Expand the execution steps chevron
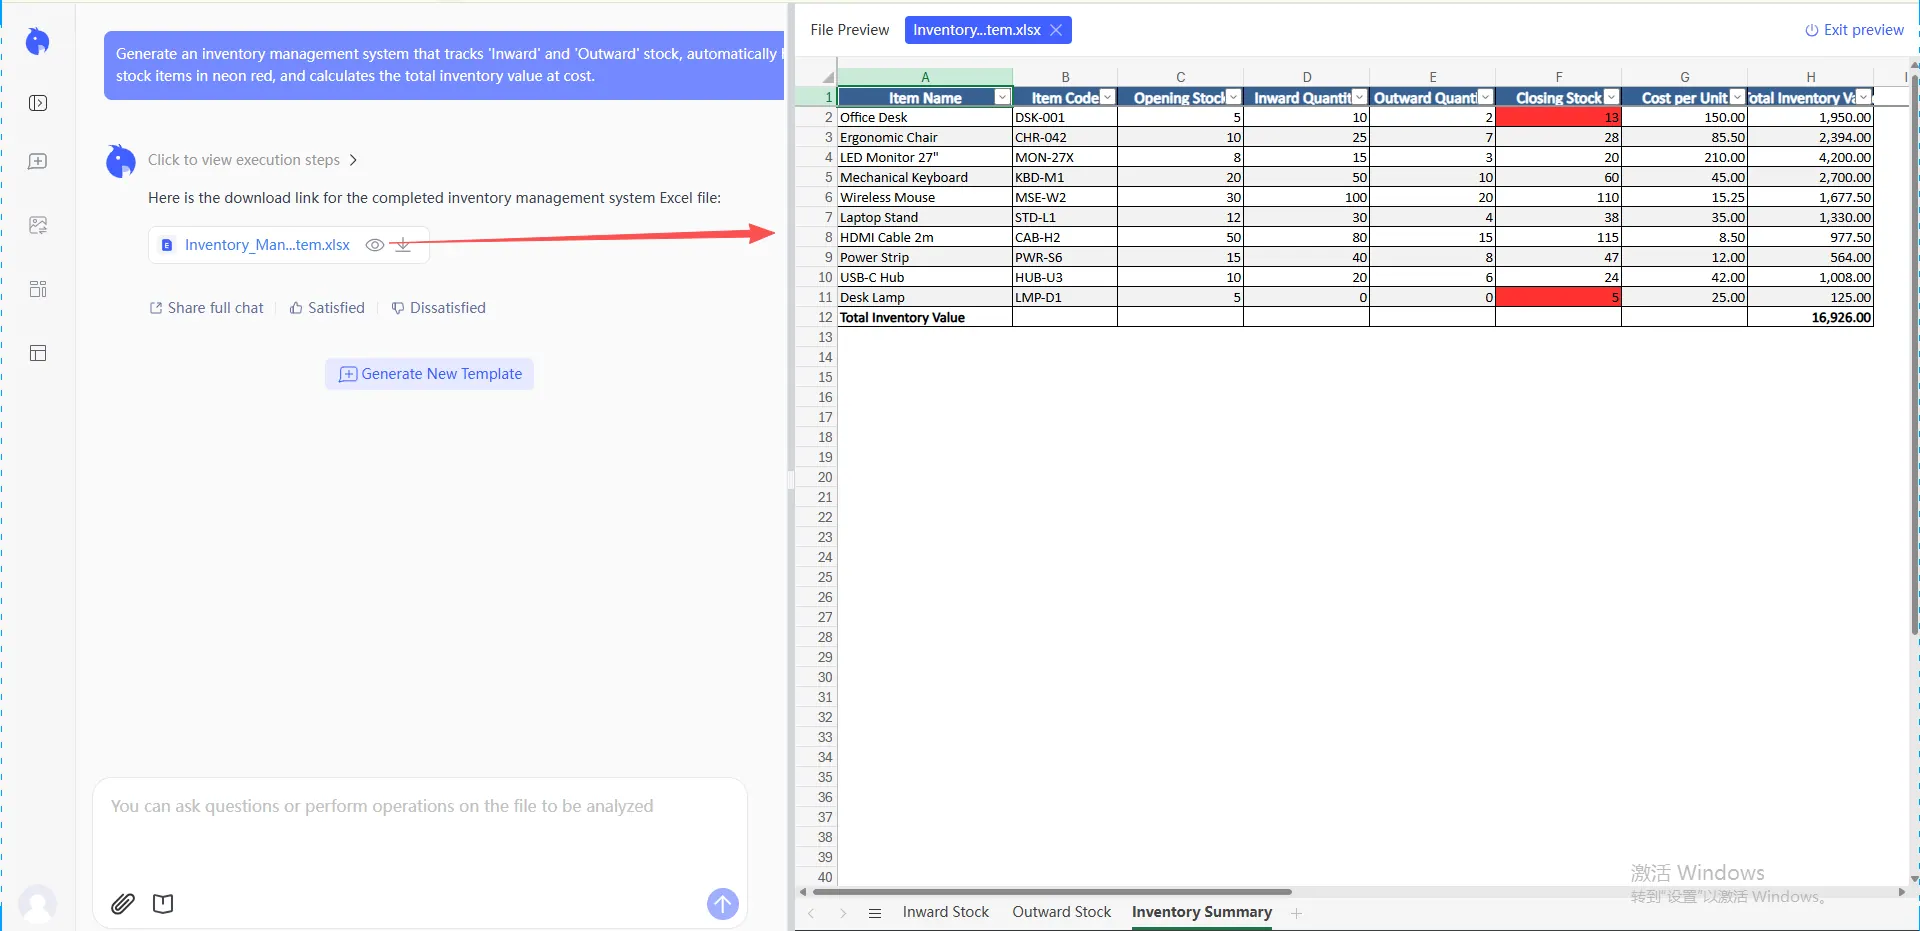The height and width of the screenshot is (931, 1920). pos(354,159)
